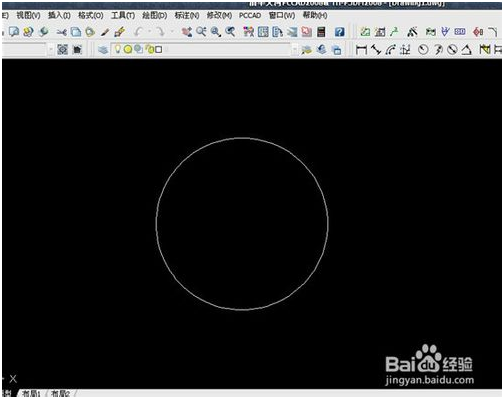Open the Layer Properties Manager icon

(x=103, y=50)
